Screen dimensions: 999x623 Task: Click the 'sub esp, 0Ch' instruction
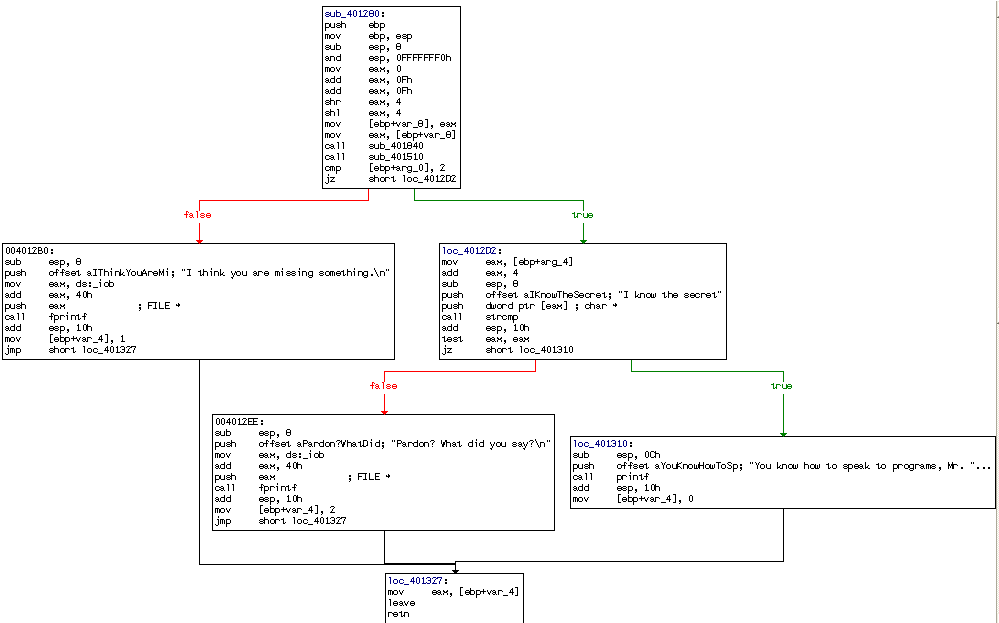tap(617, 455)
